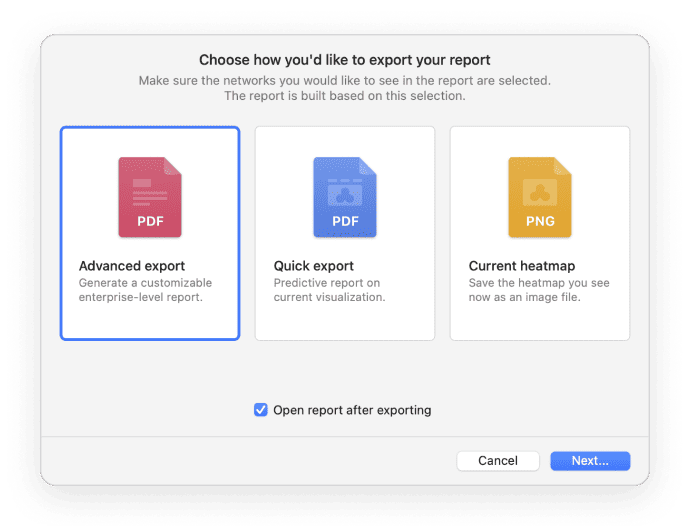690x526 pixels.
Task: Click 'Predictive report on current visualization' description
Action: pos(330,290)
